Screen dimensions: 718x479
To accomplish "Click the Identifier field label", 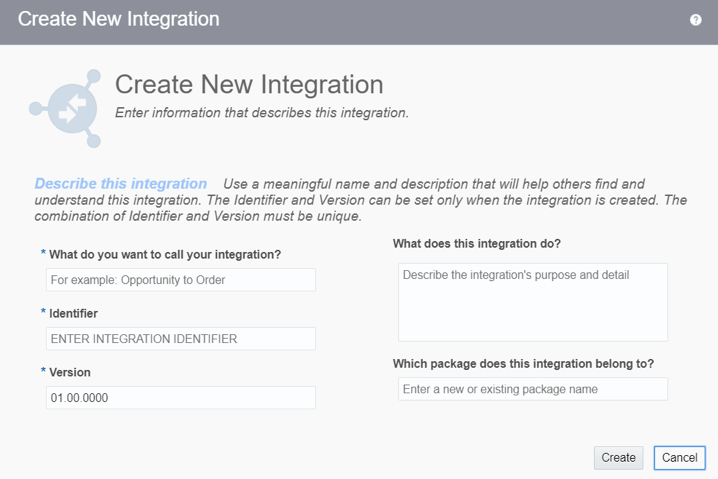I will 73,313.
